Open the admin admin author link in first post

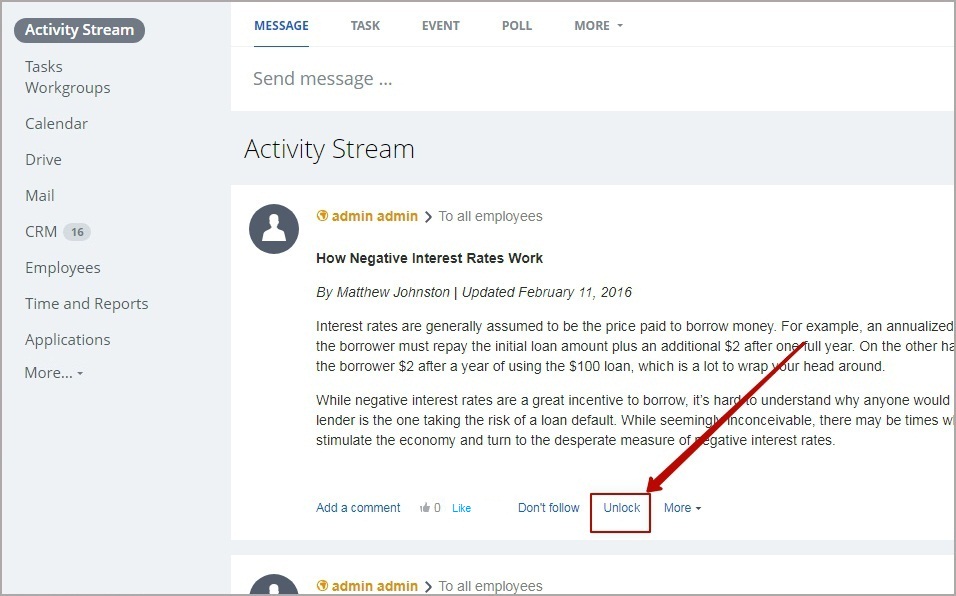click(374, 216)
